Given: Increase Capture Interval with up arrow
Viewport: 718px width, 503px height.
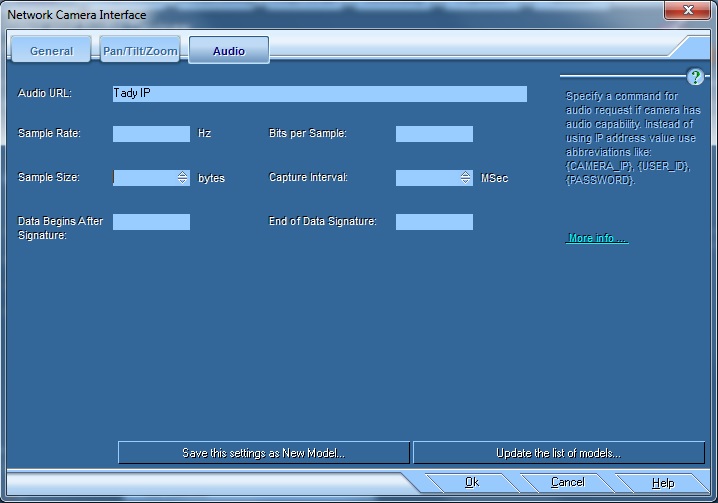Looking at the screenshot, I should point(466,174).
